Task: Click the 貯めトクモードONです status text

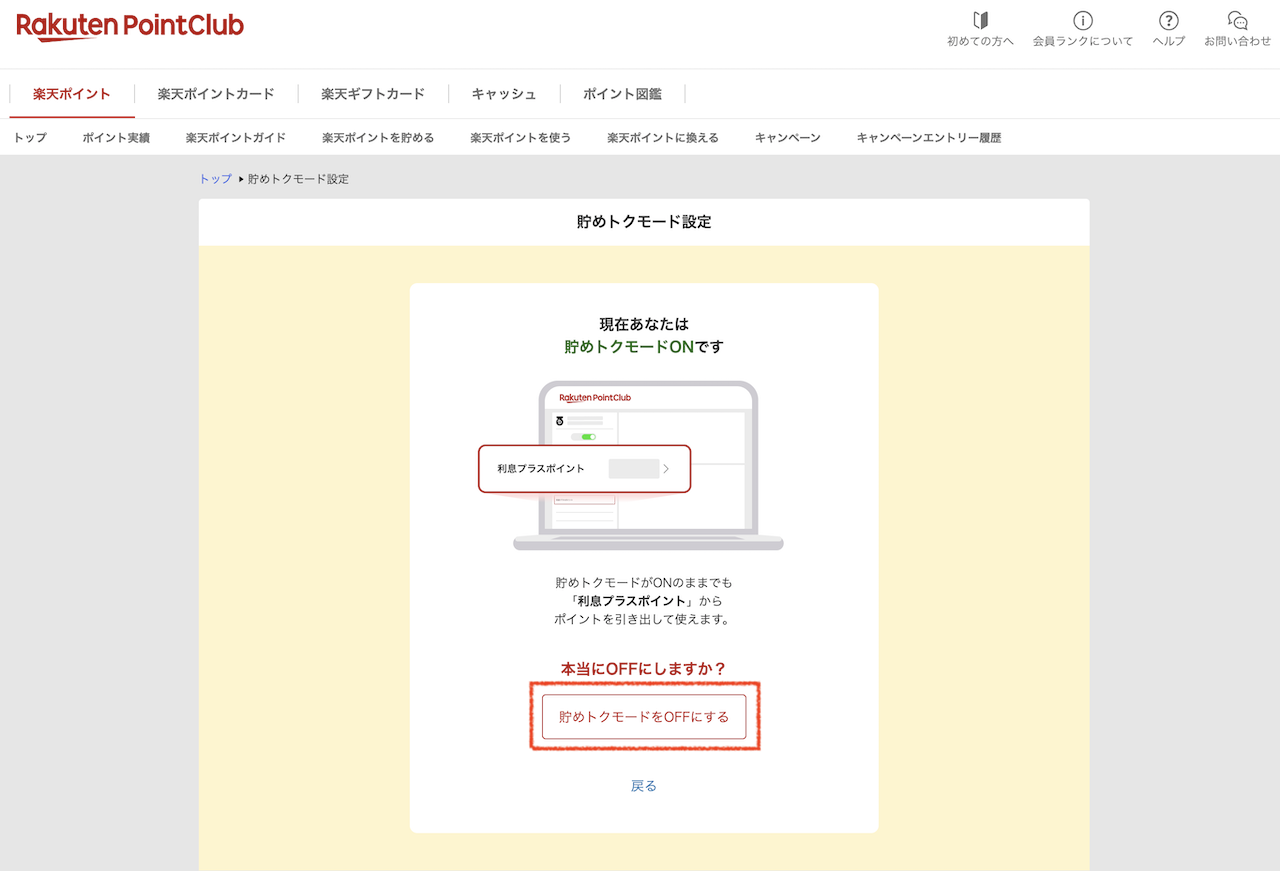Action: click(x=644, y=347)
